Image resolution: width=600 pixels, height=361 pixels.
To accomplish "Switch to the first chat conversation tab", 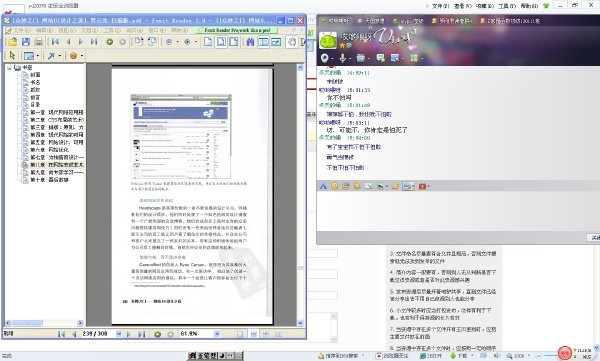I will (x=335, y=21).
